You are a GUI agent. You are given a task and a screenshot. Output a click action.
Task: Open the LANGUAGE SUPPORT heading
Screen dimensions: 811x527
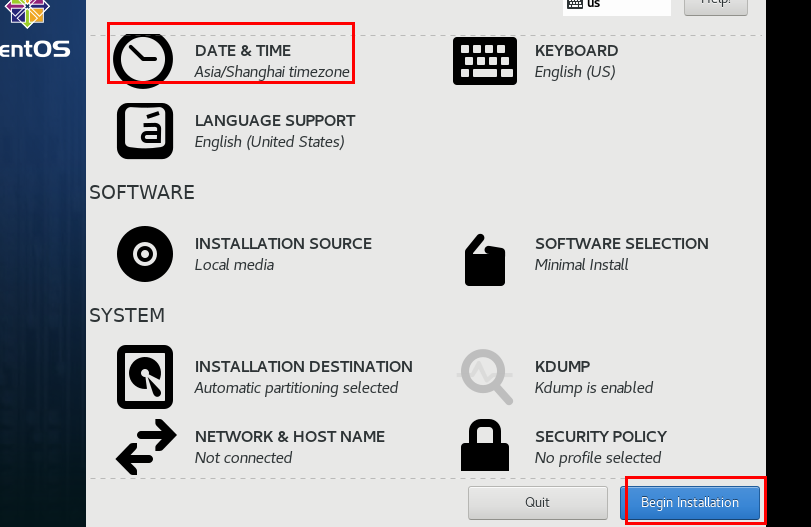[275, 121]
